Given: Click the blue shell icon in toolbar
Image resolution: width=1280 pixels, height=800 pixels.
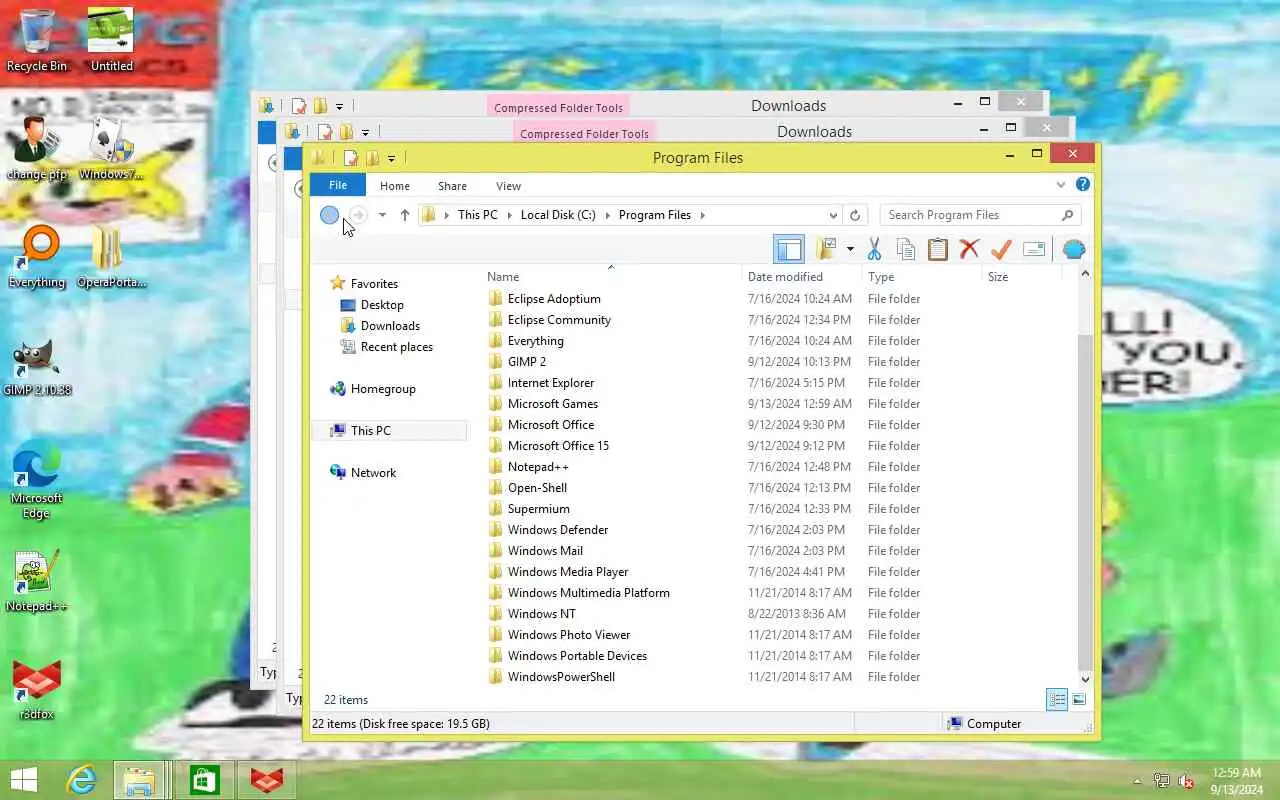Looking at the screenshot, I should point(1074,249).
